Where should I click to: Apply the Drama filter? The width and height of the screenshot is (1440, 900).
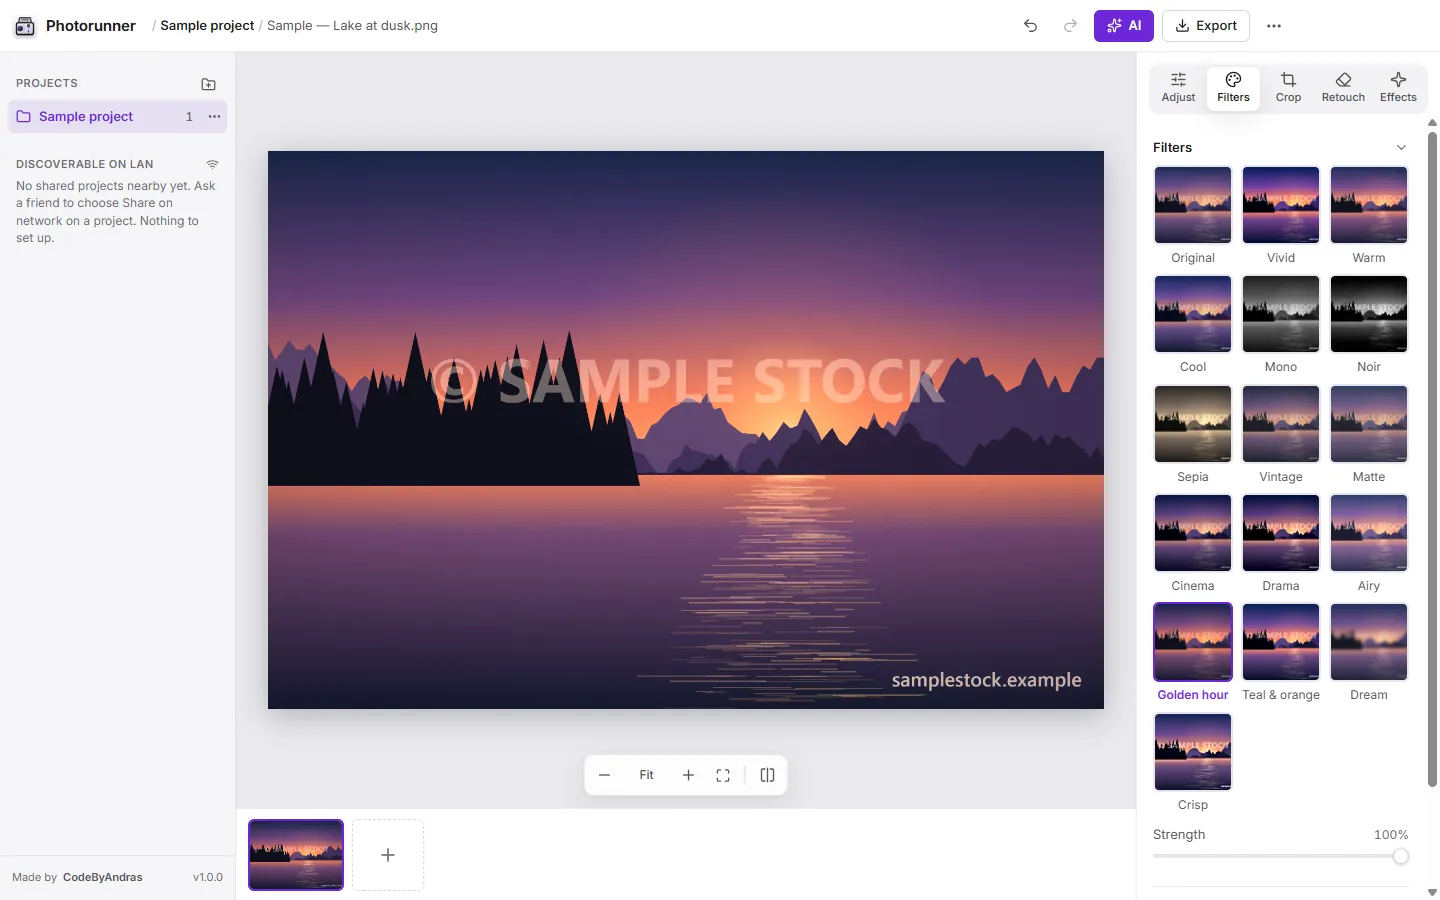pos(1281,544)
